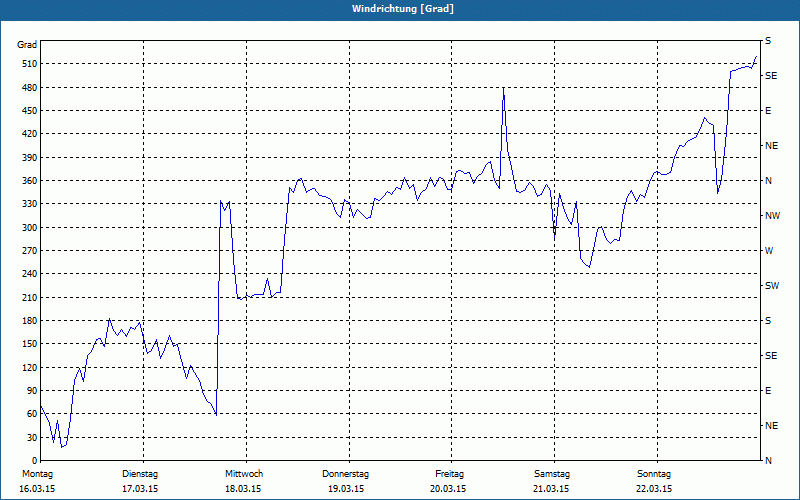Viewport: 800px width, 500px height.
Task: Click the date 20.03.15
Action: point(448,489)
